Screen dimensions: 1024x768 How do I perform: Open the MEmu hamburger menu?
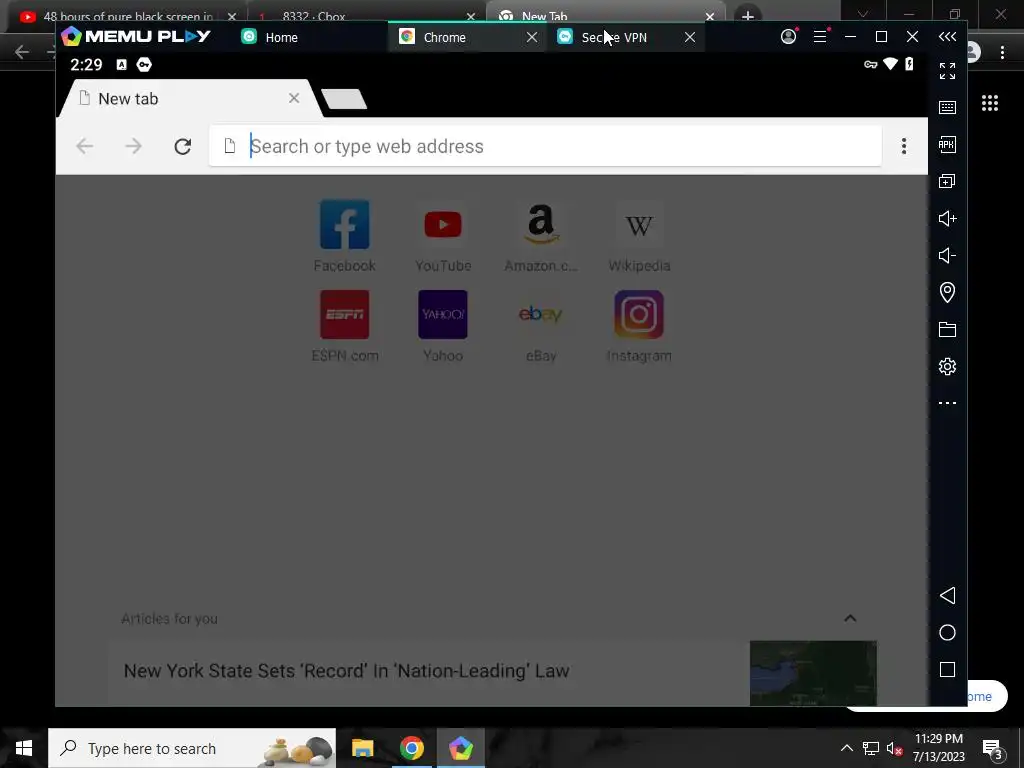click(820, 37)
